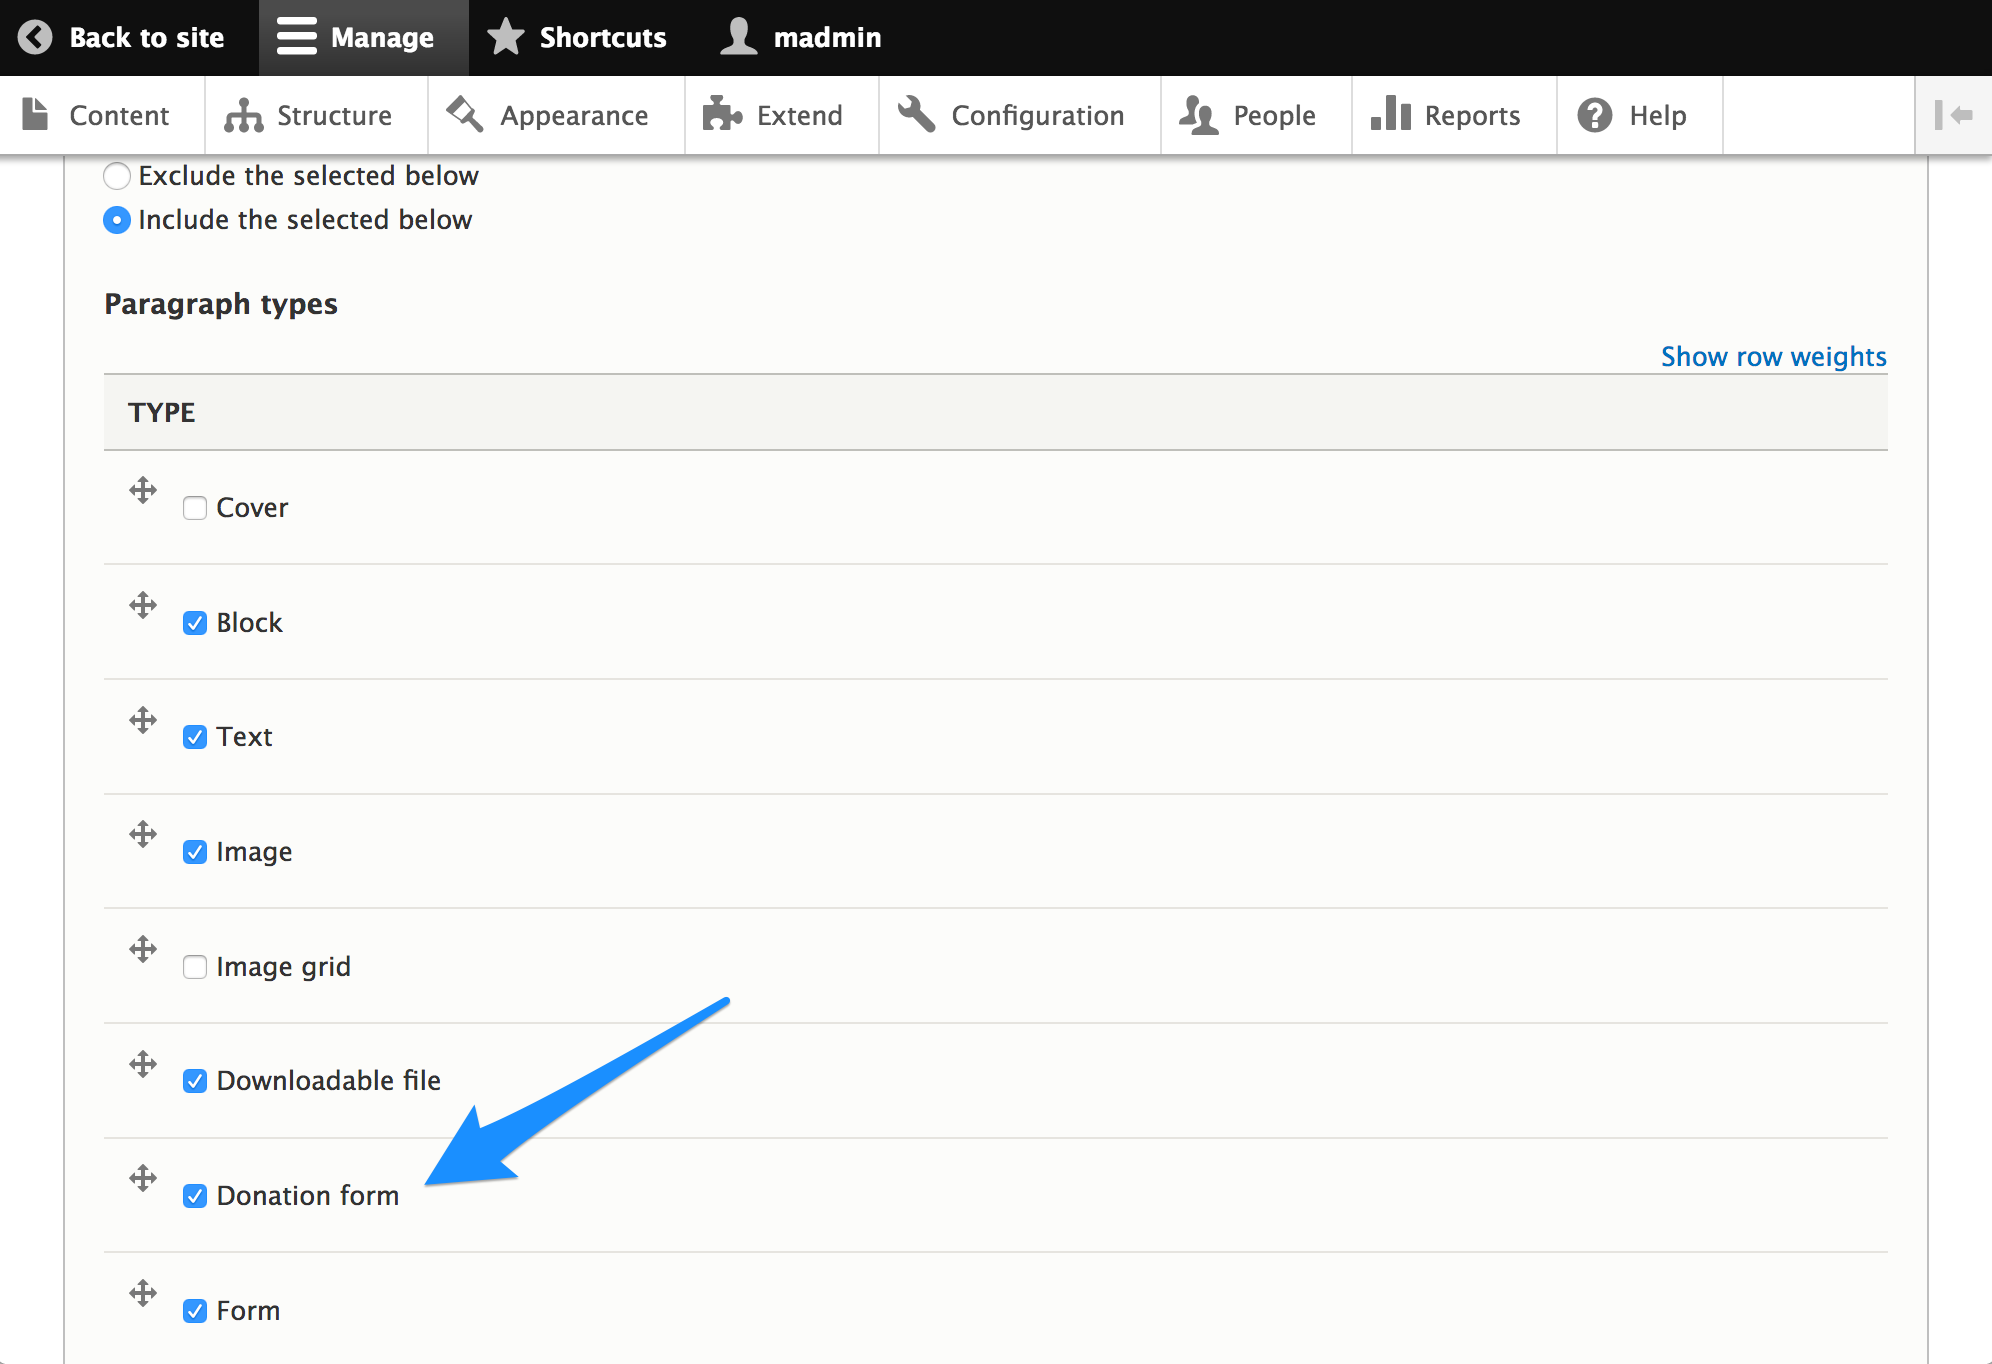Screen dimensions: 1992x1364
Task: Click the Manage hamburger icon
Action: point(297,37)
